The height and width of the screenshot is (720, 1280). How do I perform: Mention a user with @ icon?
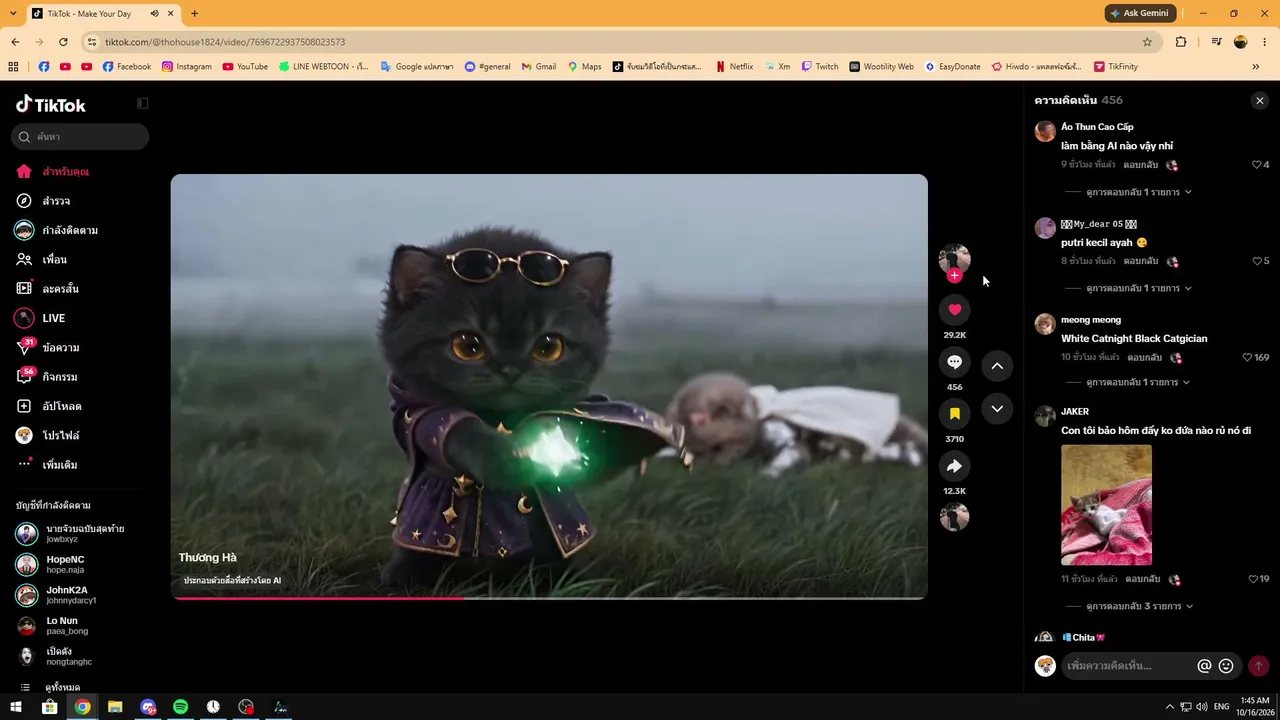pyautogui.click(x=1204, y=666)
